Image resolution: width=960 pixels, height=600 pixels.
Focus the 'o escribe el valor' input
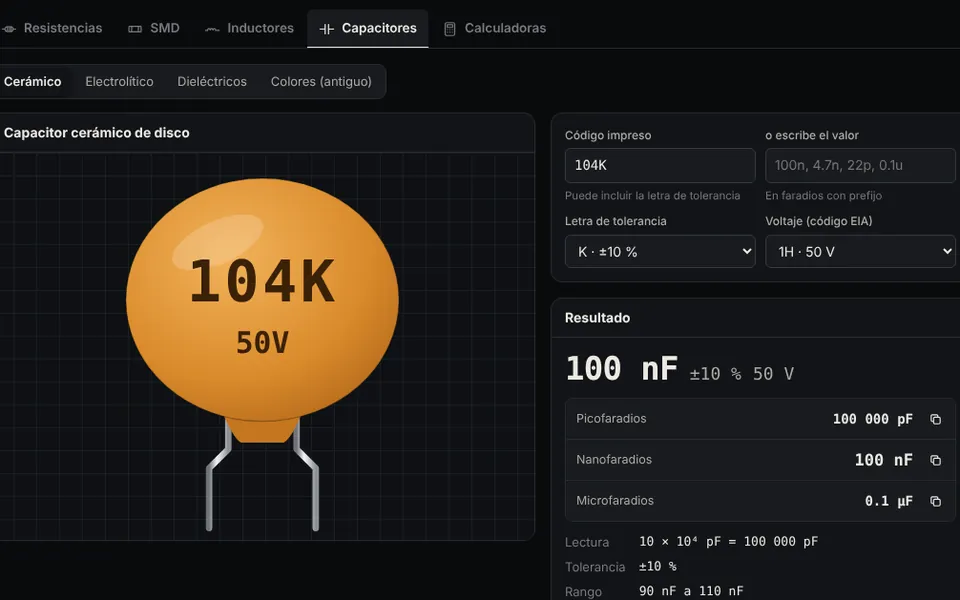[x=860, y=165]
